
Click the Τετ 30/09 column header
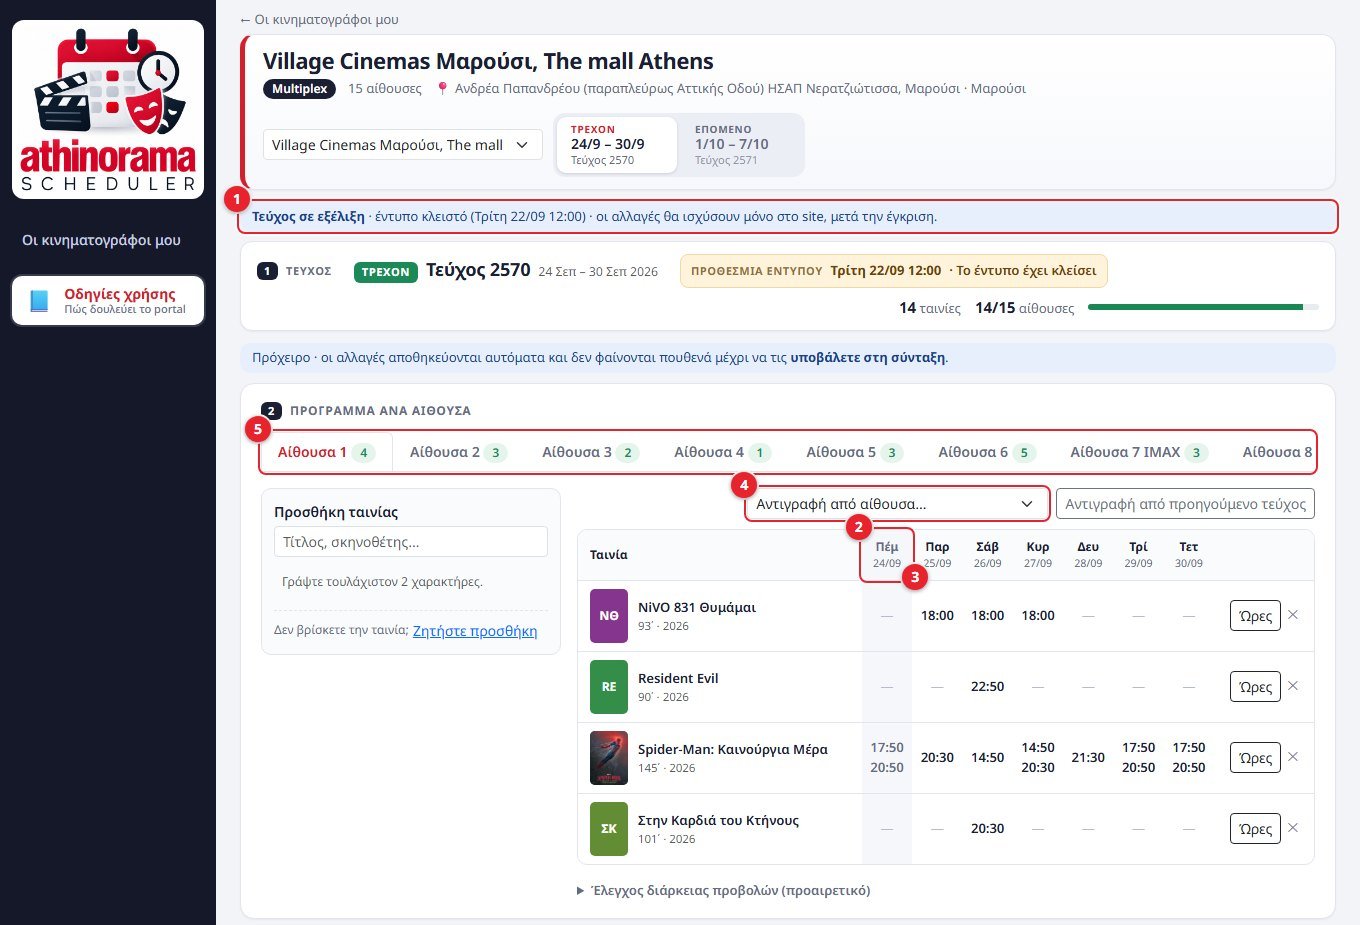tap(1189, 555)
